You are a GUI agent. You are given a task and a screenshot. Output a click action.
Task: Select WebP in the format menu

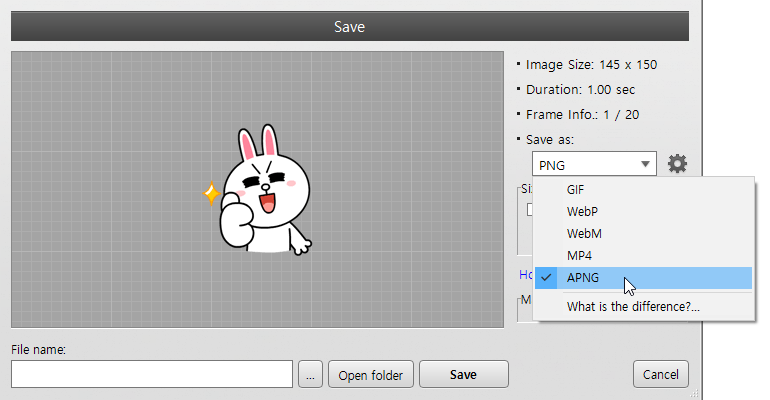582,212
